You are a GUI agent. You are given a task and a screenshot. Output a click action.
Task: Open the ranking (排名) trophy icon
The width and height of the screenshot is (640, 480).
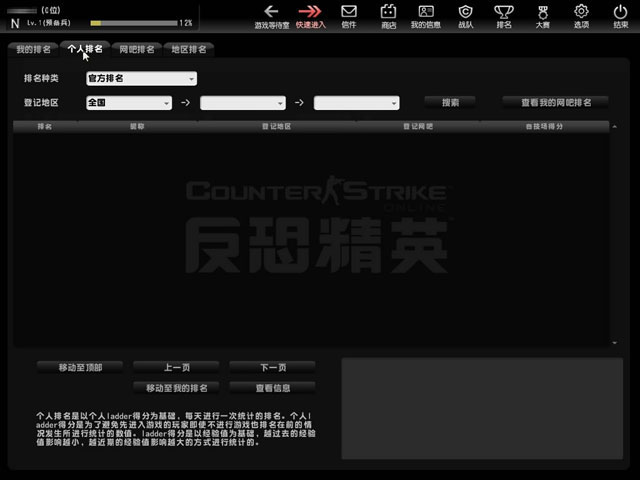pos(504,16)
